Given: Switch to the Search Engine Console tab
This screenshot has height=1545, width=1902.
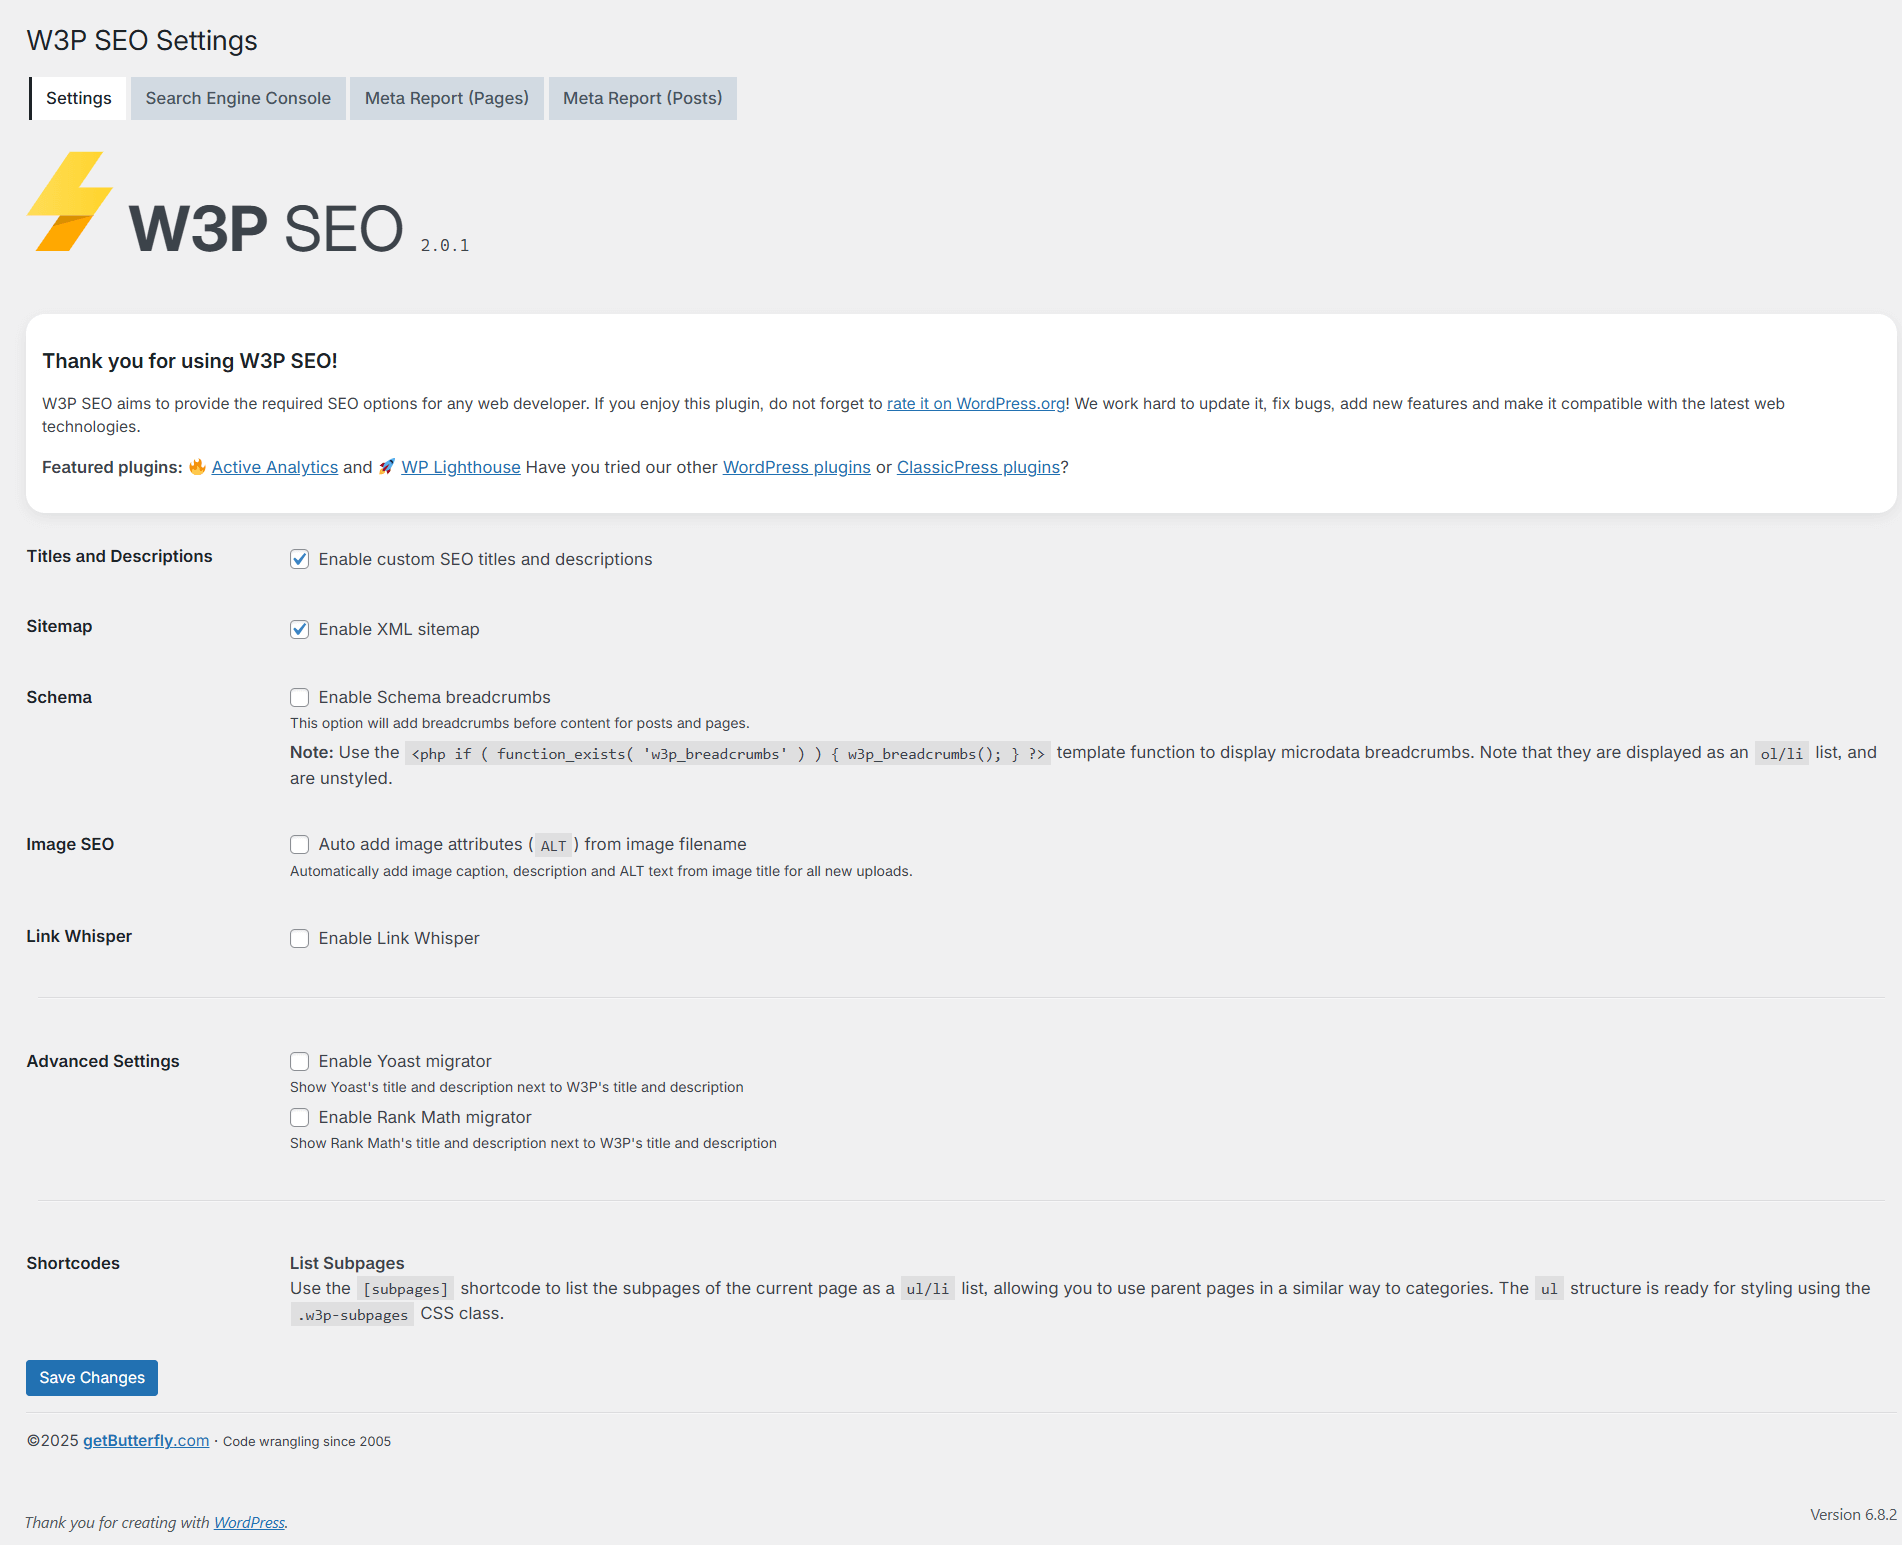Looking at the screenshot, I should point(238,98).
